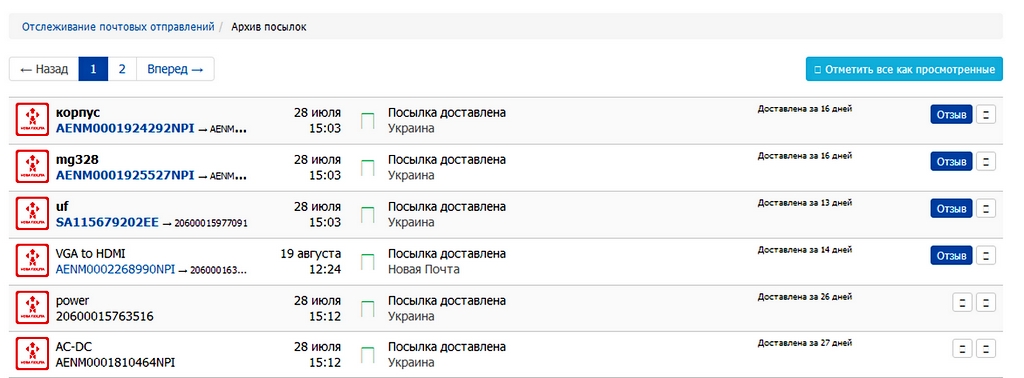This screenshot has height=378, width=1024.
Task: Click the carrier logo in the uf row
Action: [32, 214]
